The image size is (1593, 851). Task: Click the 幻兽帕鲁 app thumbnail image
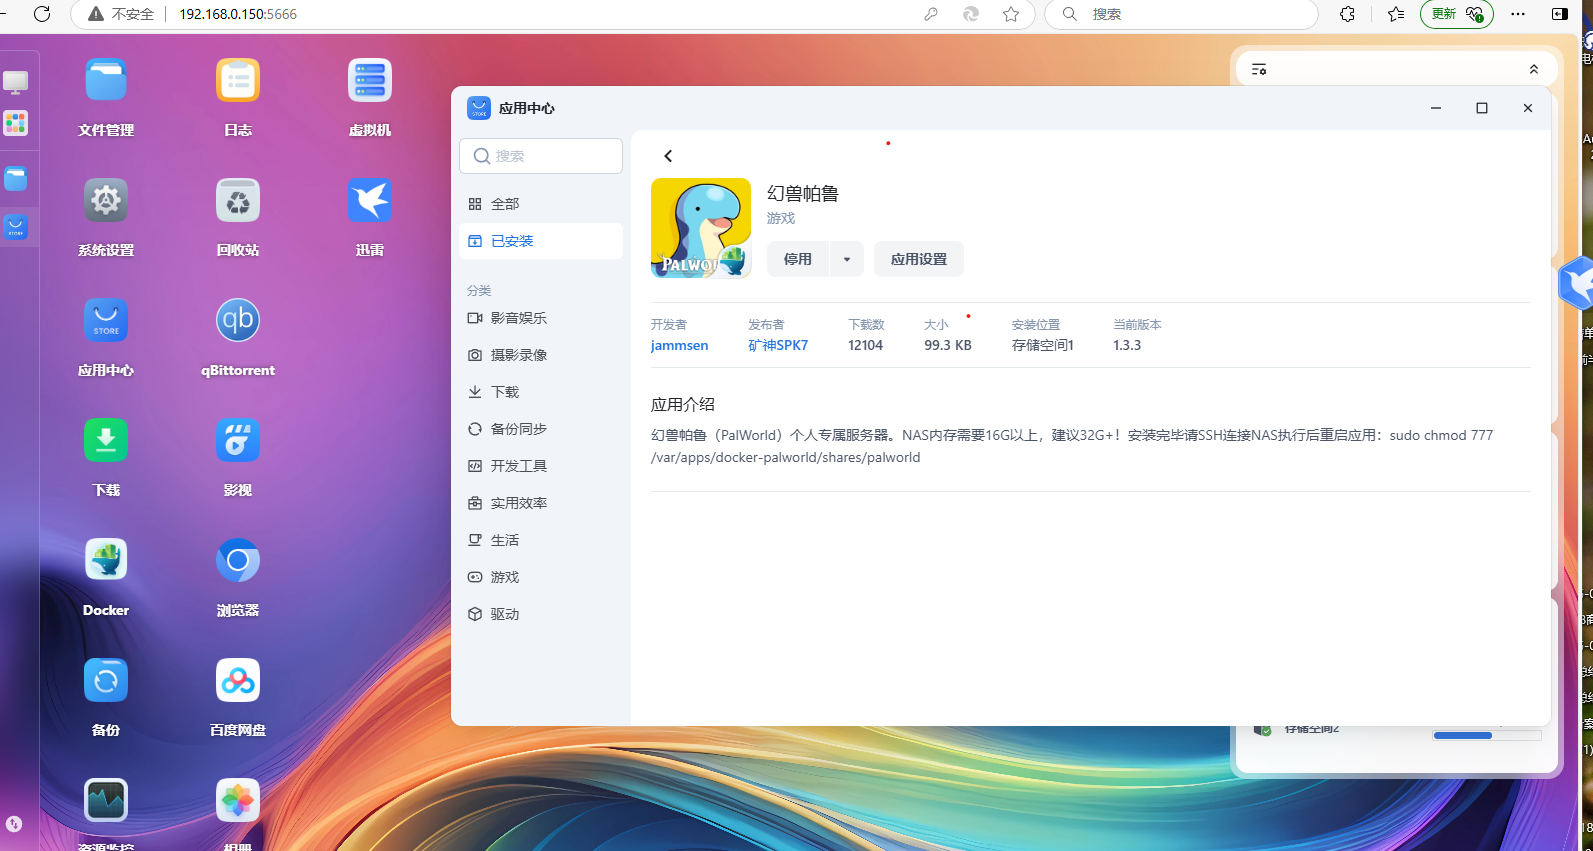pos(701,228)
